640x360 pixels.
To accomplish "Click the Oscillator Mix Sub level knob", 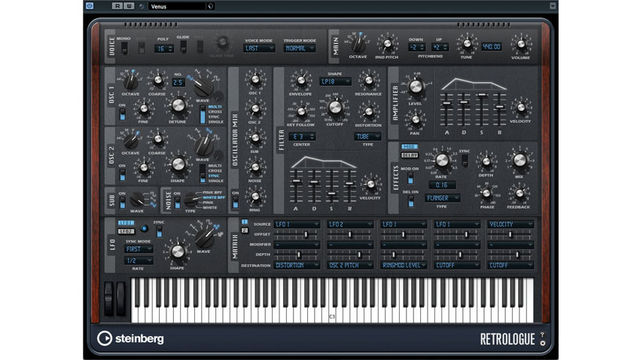I will (x=255, y=138).
